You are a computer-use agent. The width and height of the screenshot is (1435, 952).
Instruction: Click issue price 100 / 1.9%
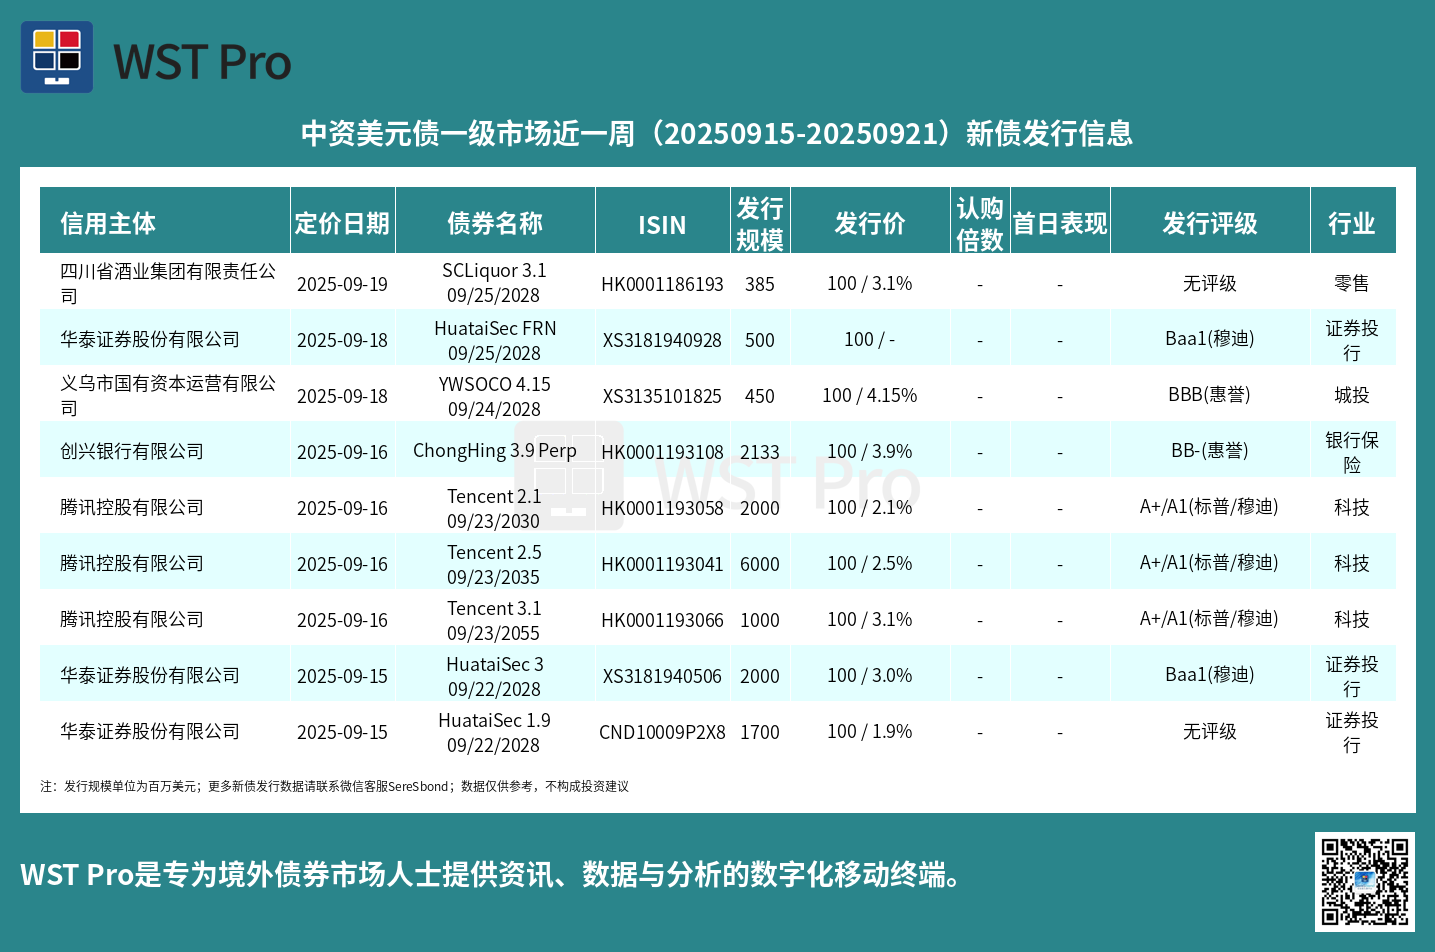point(870,731)
